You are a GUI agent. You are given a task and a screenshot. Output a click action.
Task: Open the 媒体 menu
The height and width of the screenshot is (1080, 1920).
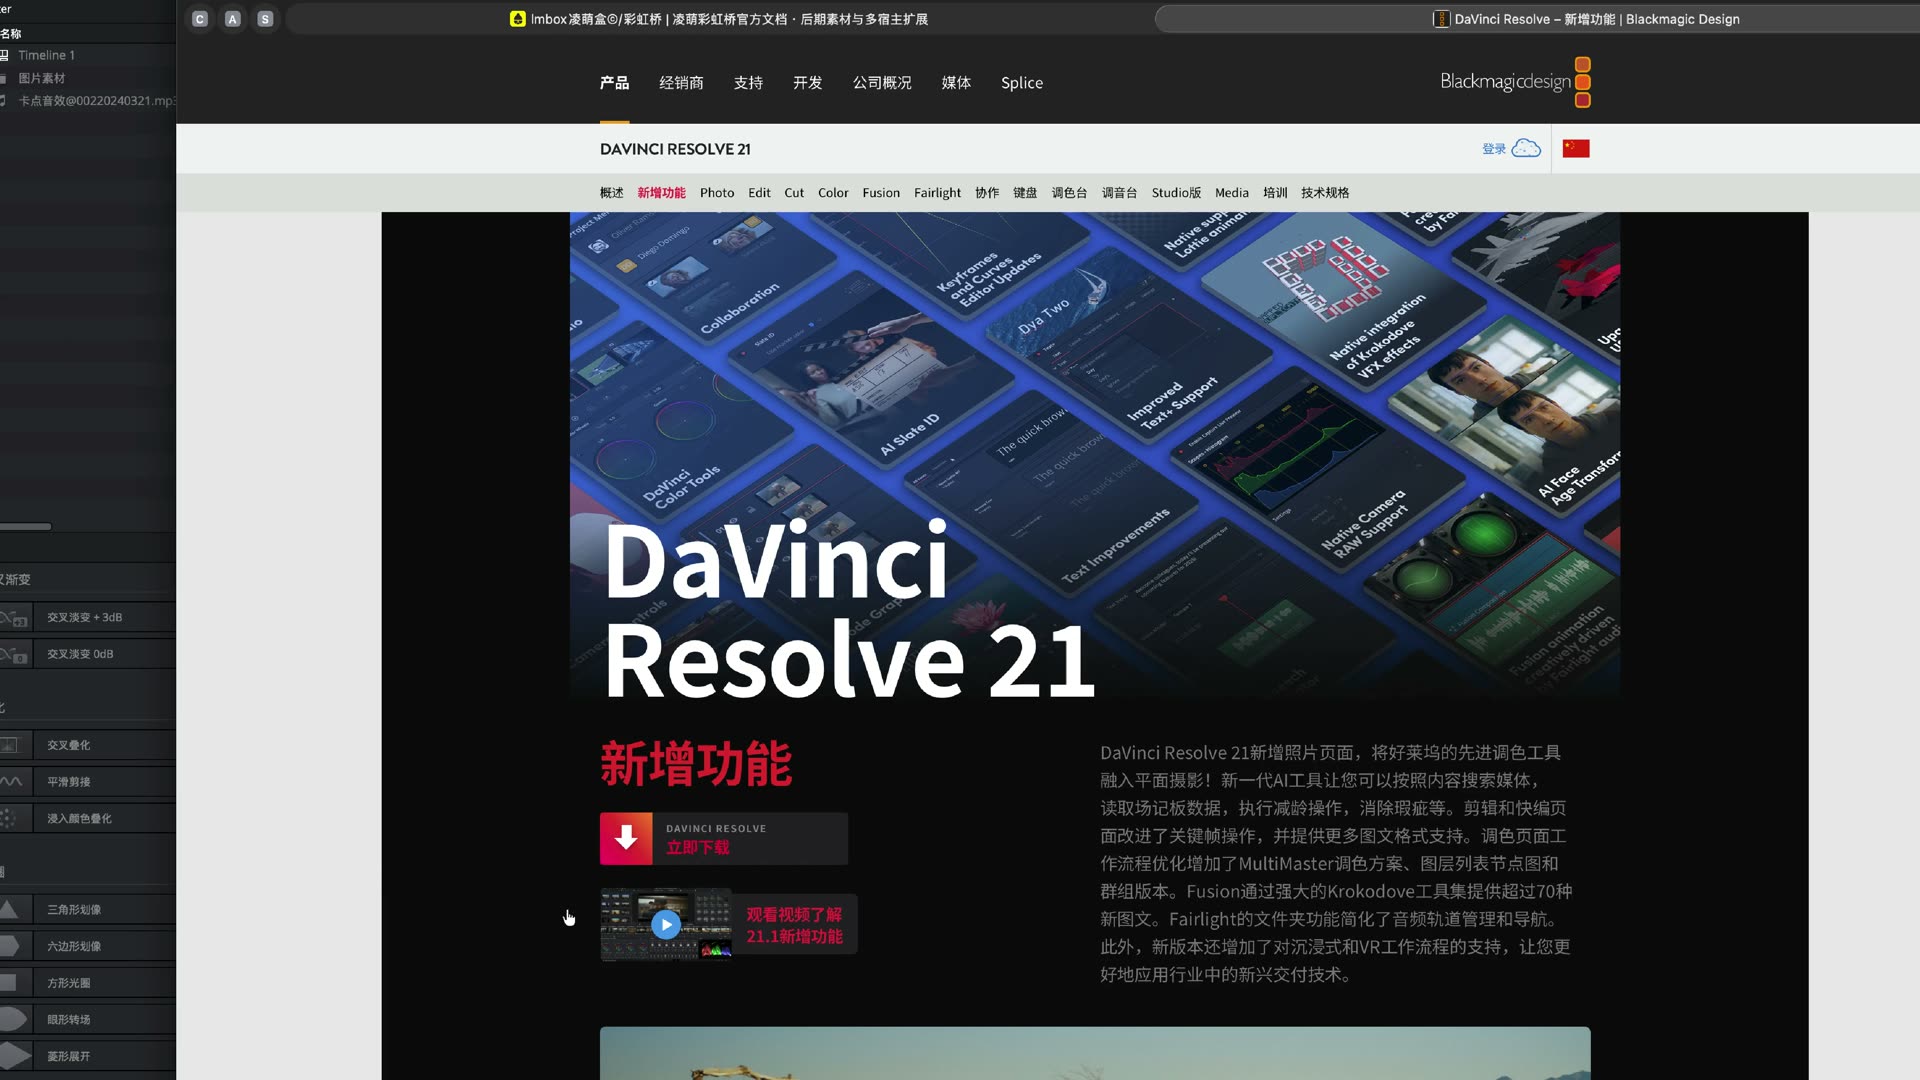point(956,83)
